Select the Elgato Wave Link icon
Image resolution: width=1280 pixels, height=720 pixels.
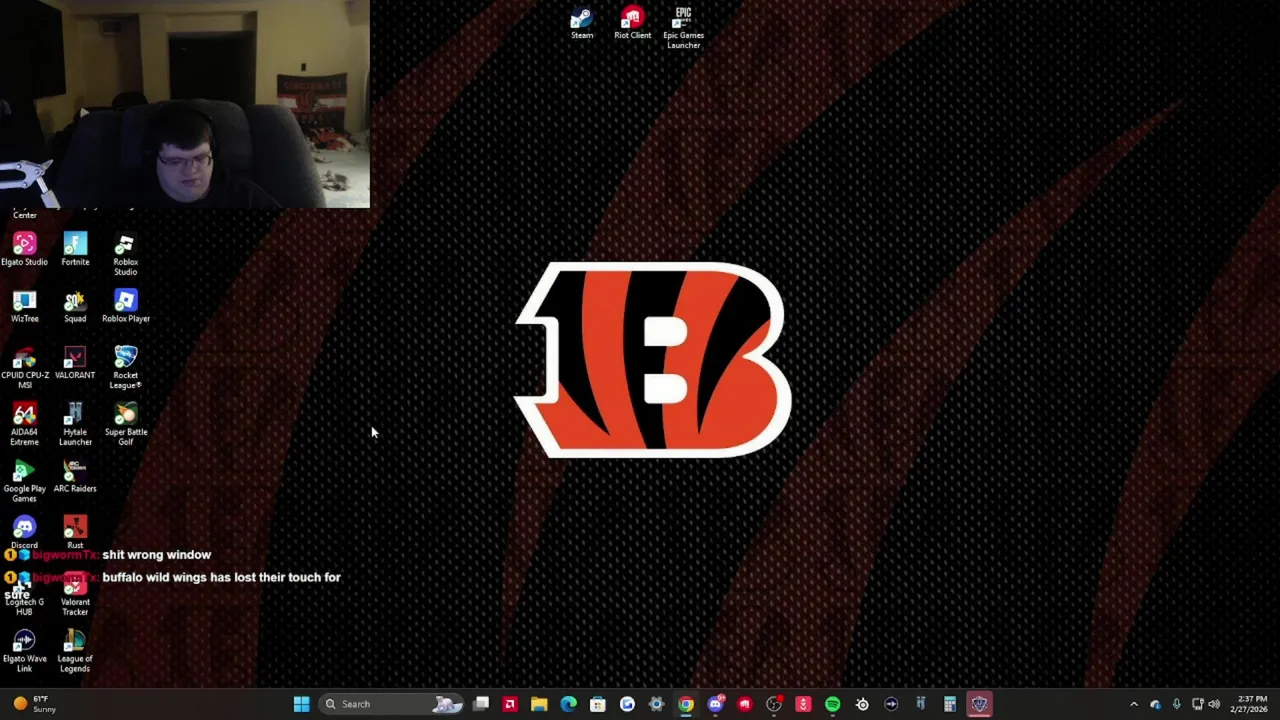tap(24, 652)
